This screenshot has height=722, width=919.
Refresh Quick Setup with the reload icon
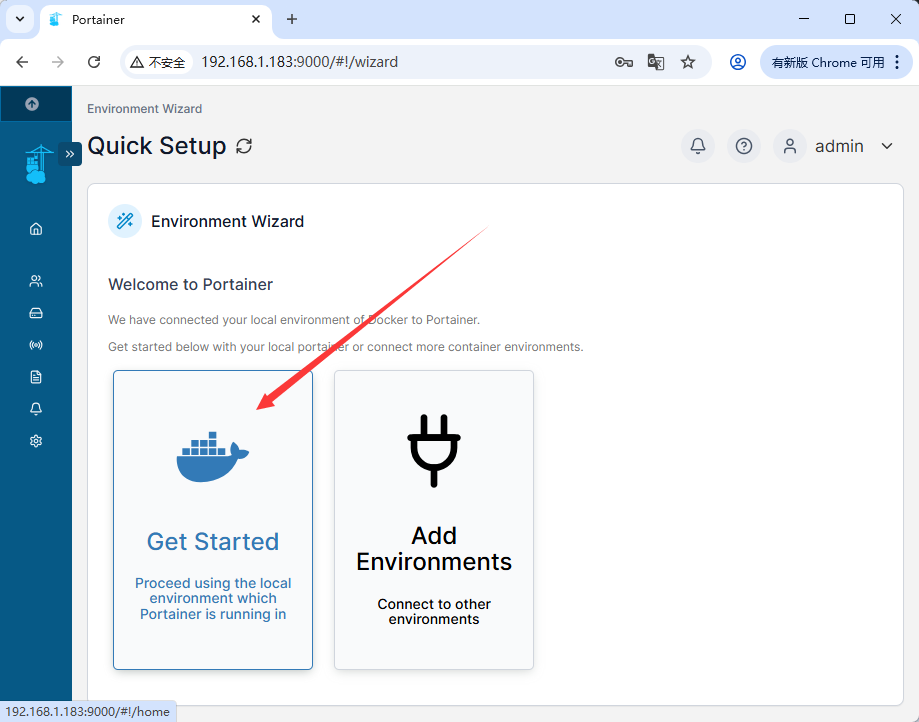[244, 146]
